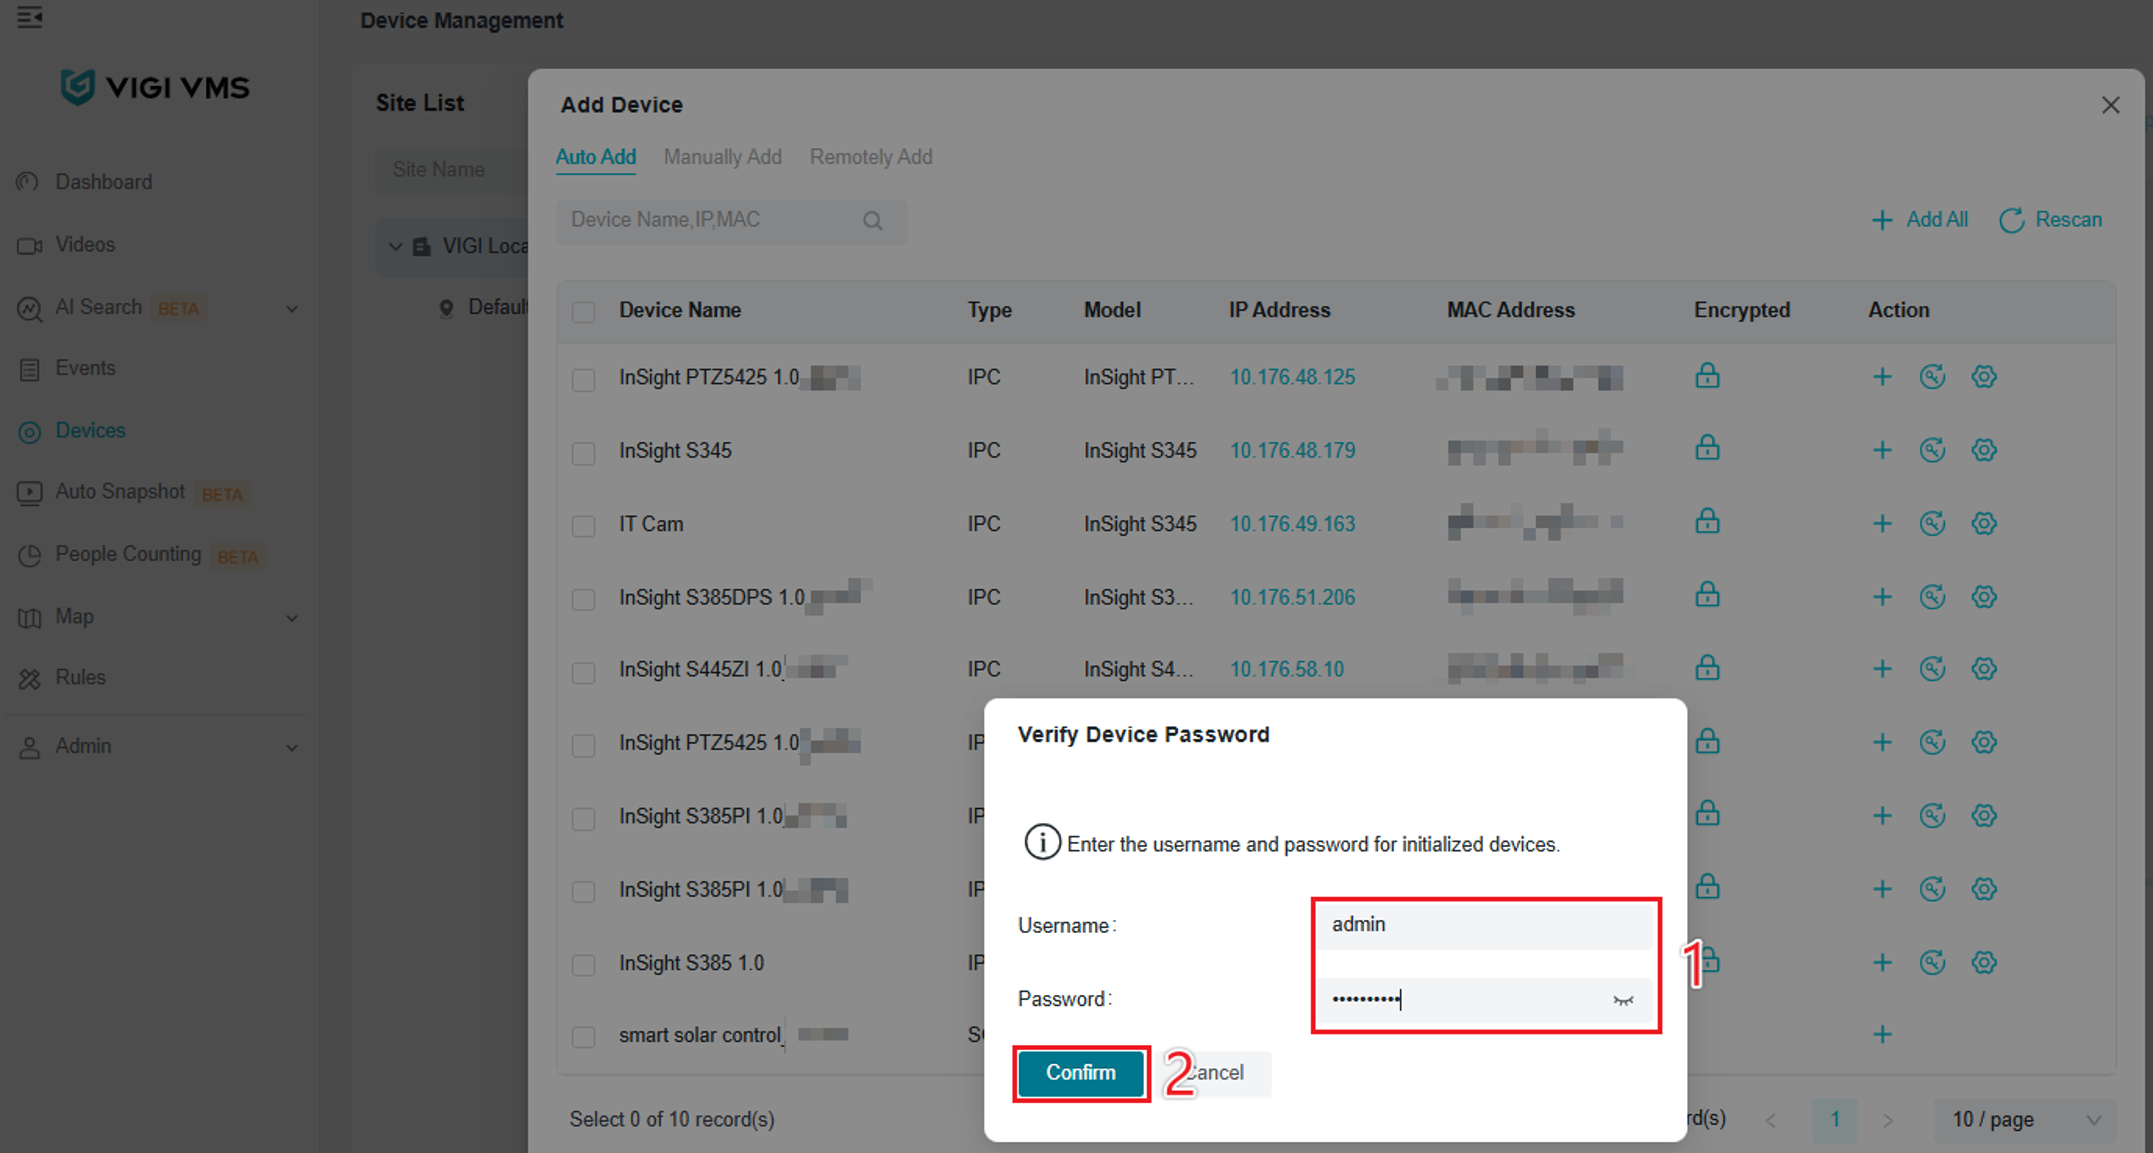Close the Add Device dialog
This screenshot has width=2153, height=1153.
[2110, 105]
